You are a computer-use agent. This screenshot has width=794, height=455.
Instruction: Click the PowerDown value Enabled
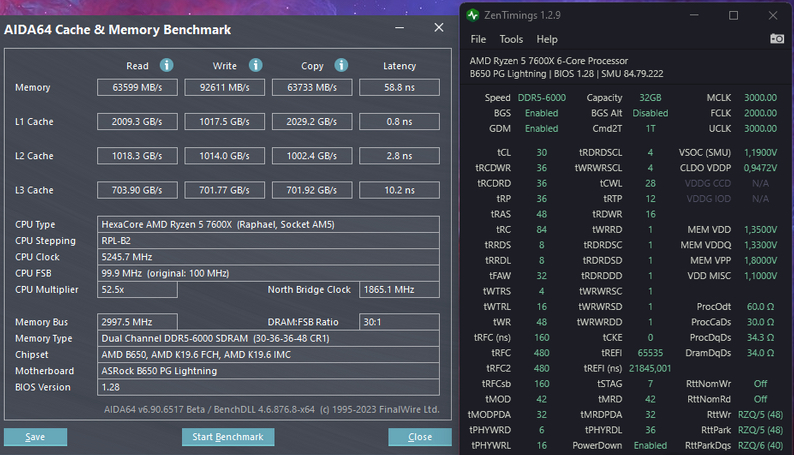tap(650, 445)
